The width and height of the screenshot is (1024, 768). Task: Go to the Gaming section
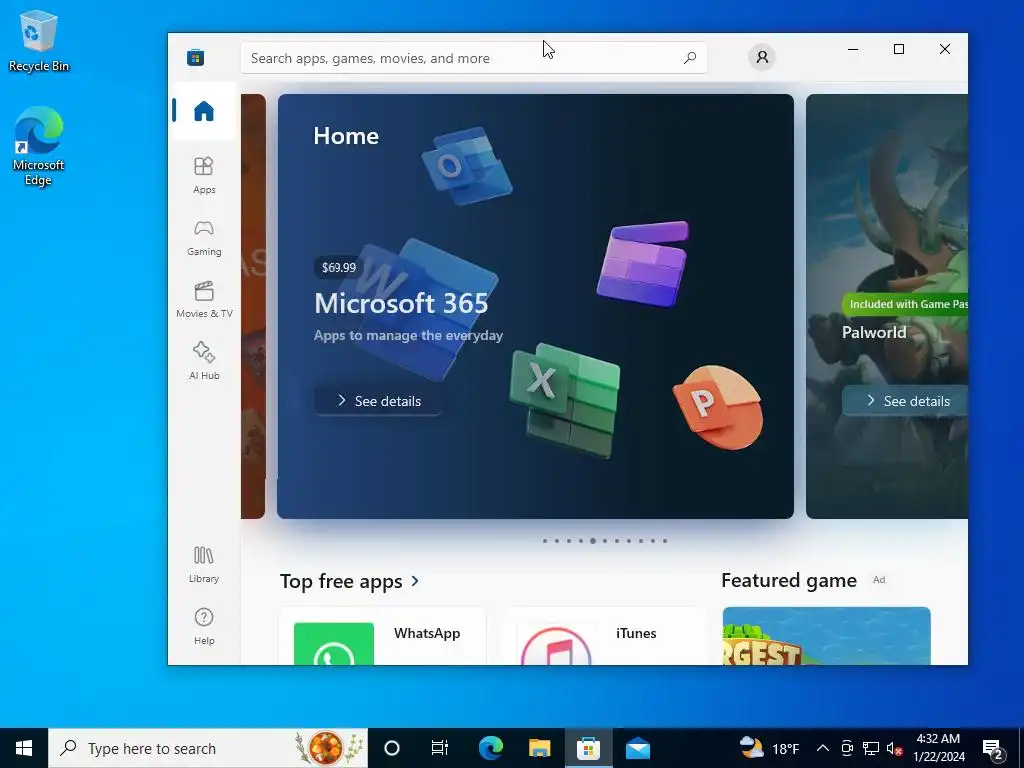pos(204,237)
